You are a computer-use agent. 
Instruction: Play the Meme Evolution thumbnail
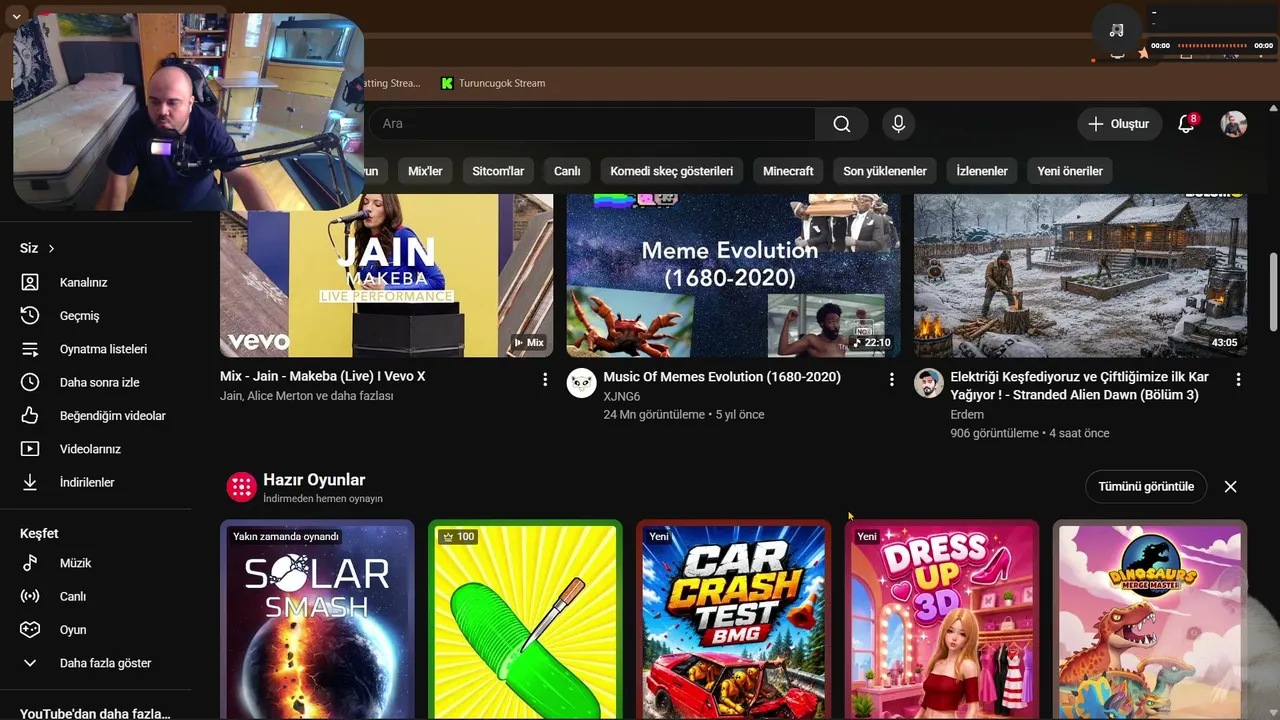(733, 275)
